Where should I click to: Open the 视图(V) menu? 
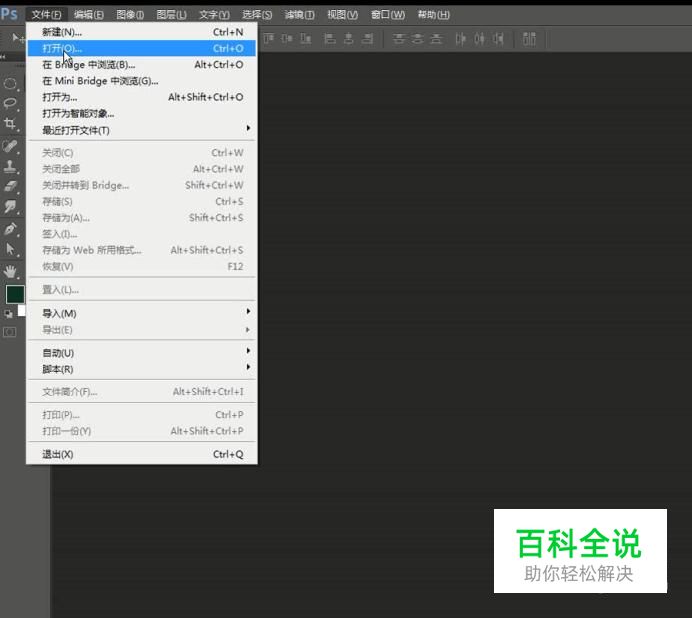click(x=342, y=15)
